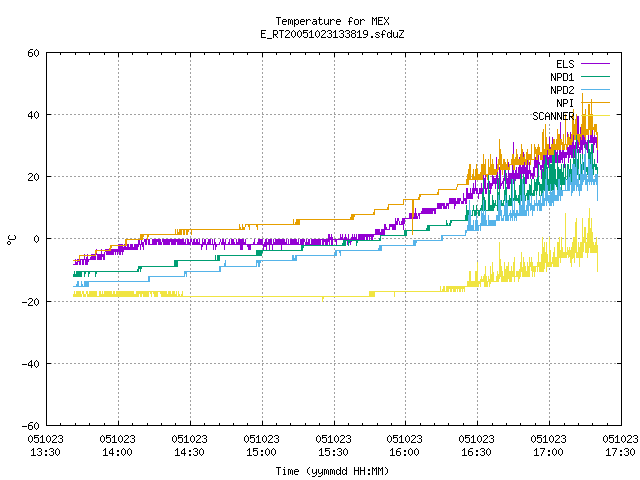The width and height of the screenshot is (640, 480).
Task: Click the y-axis label 60
Action: 33,53
